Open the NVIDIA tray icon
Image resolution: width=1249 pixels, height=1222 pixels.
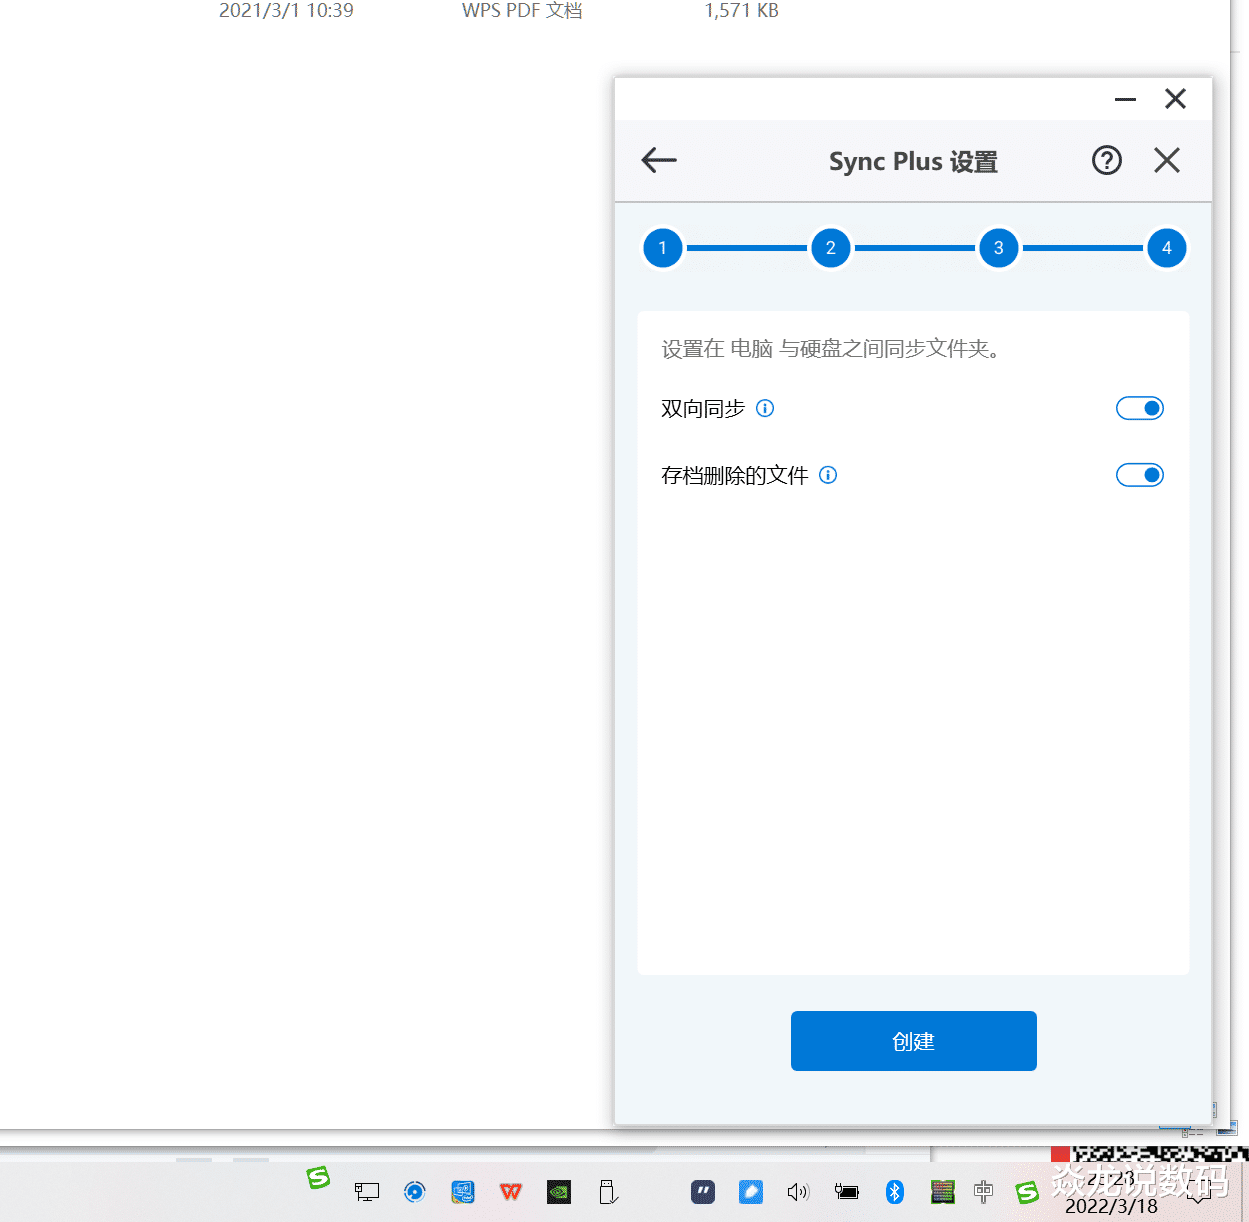(x=559, y=1191)
